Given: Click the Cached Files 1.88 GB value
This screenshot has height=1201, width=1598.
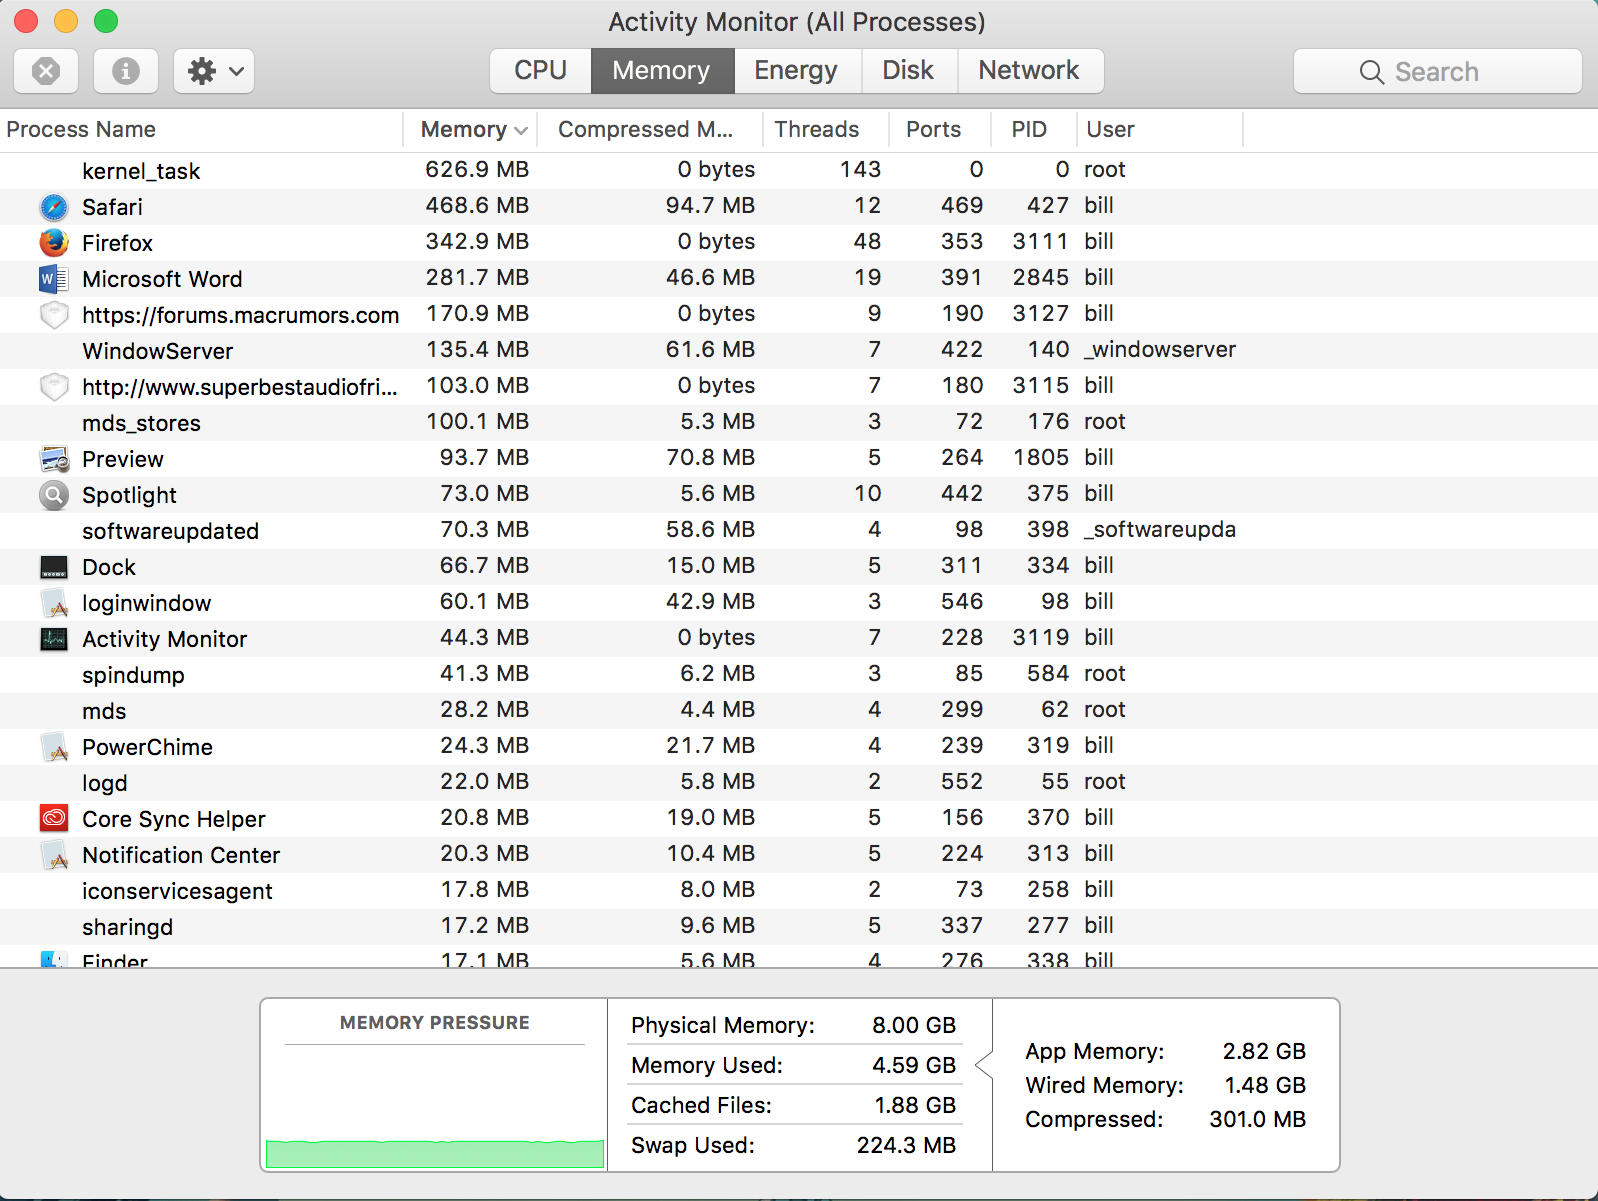Looking at the screenshot, I should coord(915,1106).
